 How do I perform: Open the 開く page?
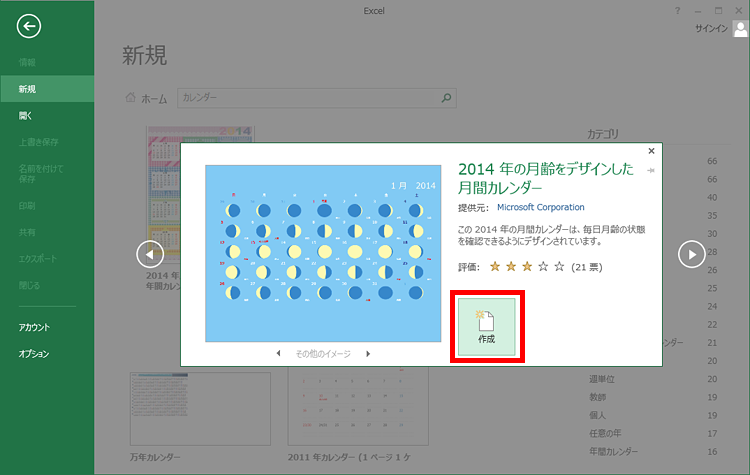click(x=25, y=116)
